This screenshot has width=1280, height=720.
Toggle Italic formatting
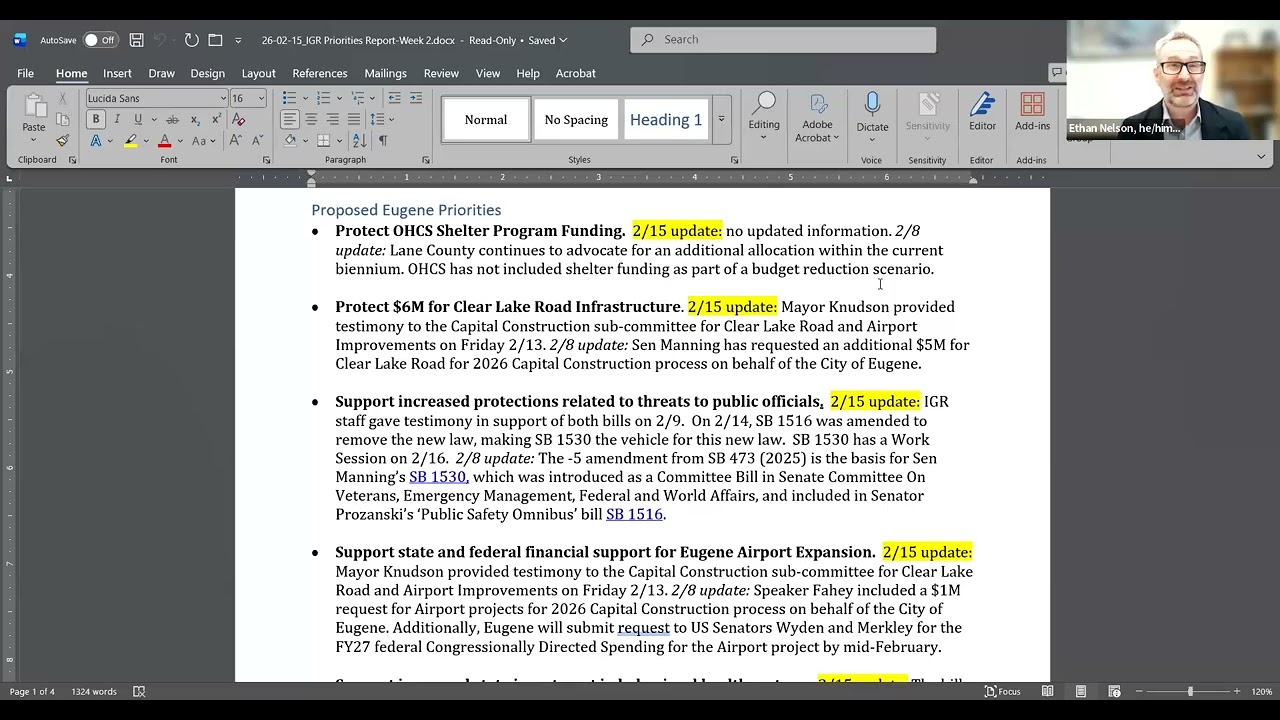coord(116,119)
